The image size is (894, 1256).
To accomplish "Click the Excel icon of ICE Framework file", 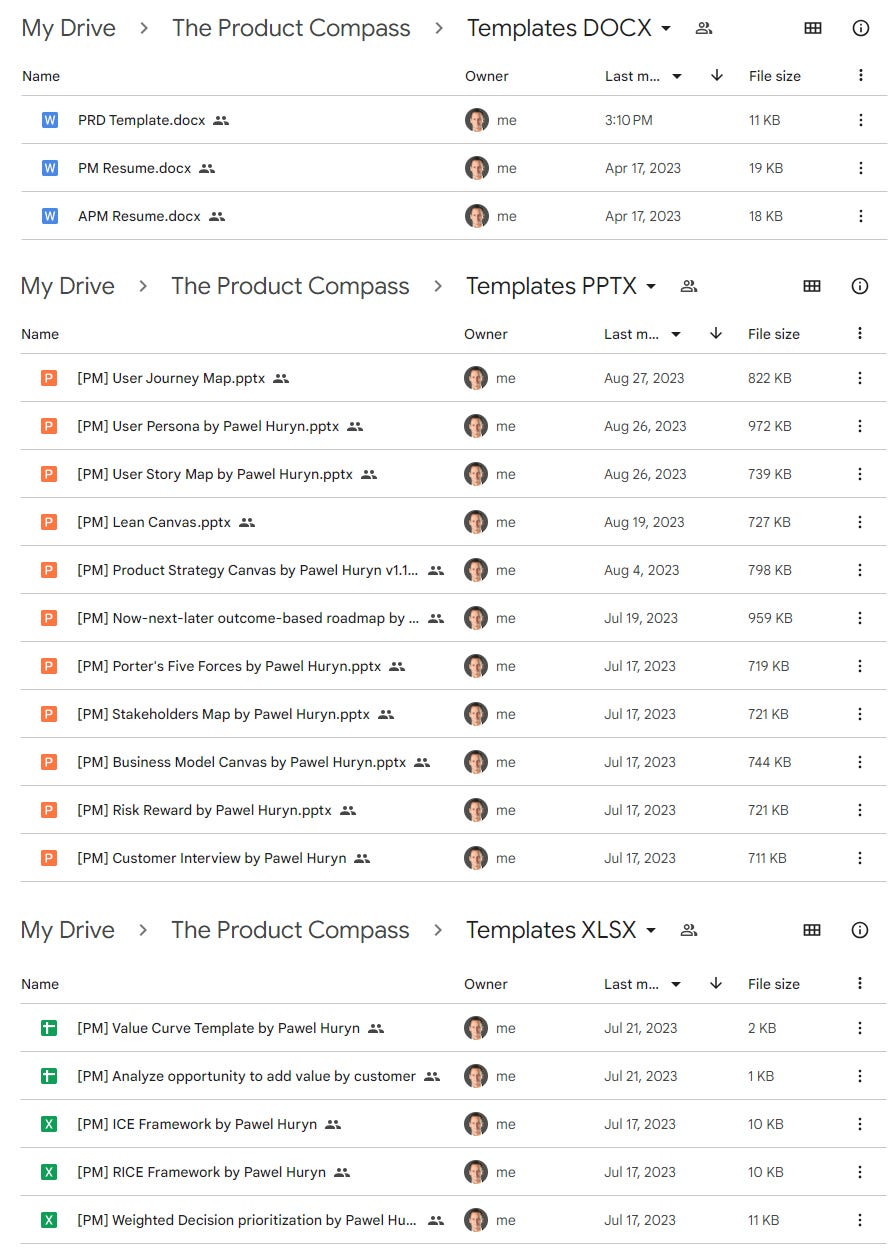I will click(x=49, y=1124).
